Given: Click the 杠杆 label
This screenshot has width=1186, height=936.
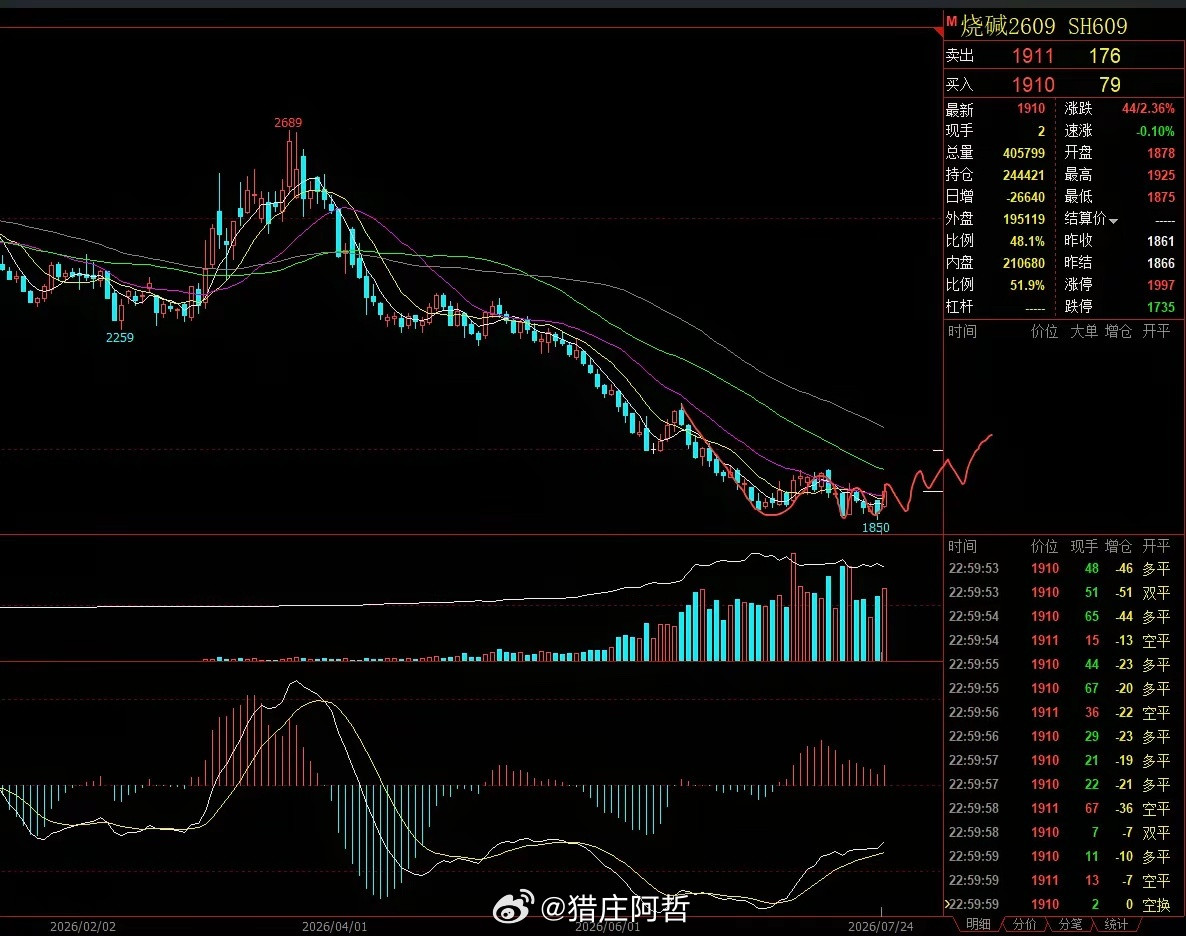Looking at the screenshot, I should (x=959, y=306).
